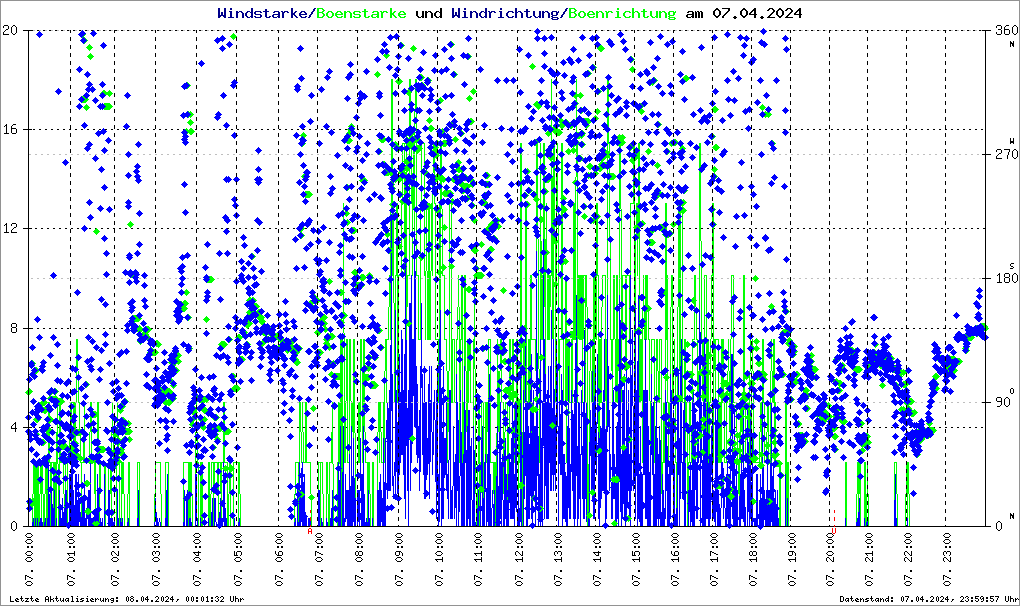Image resolution: width=1020 pixels, height=606 pixels.
Task: Click left axis value 12
Action: point(10,229)
